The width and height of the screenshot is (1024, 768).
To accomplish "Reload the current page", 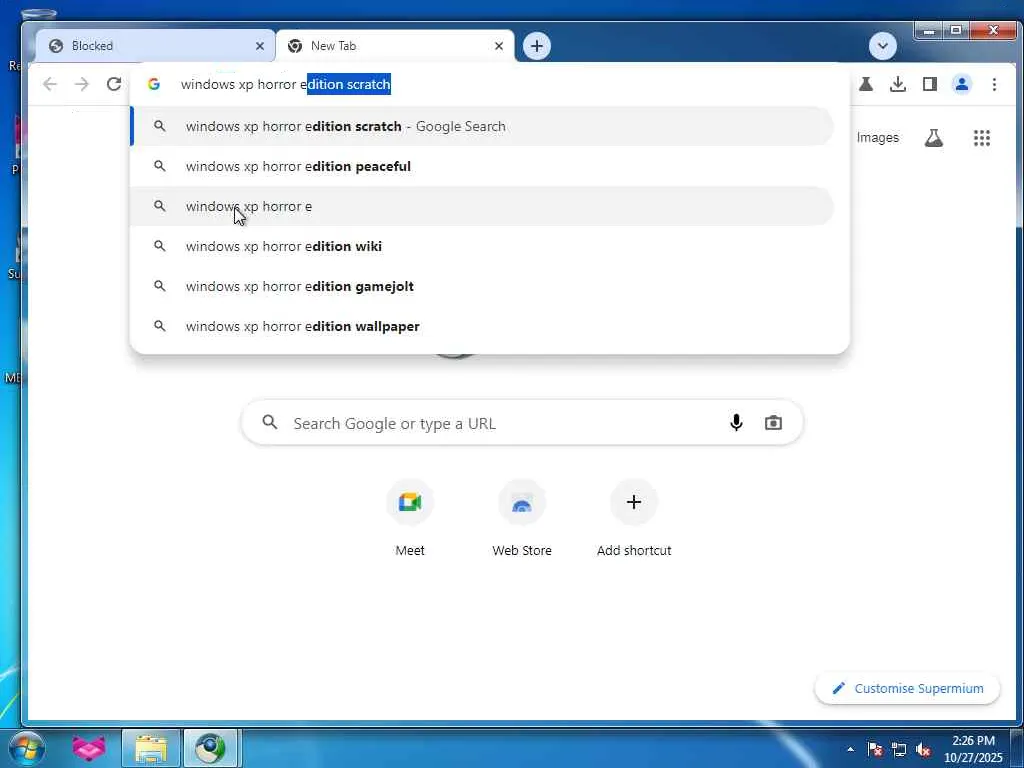I will 114,84.
